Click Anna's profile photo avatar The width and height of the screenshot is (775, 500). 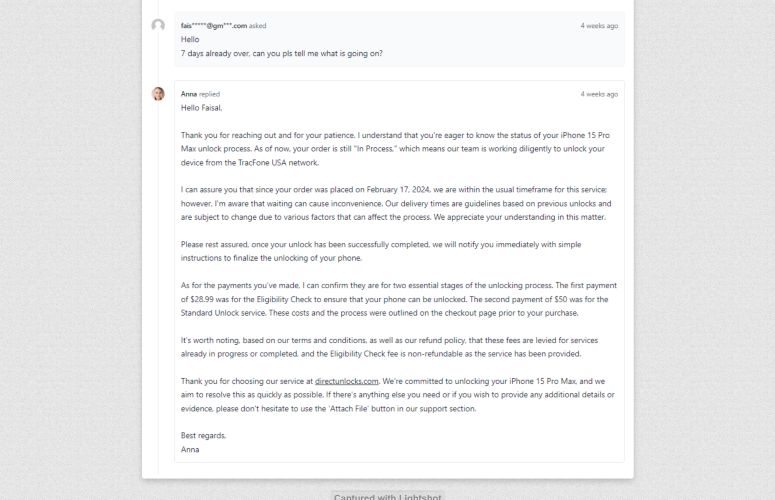click(158, 94)
